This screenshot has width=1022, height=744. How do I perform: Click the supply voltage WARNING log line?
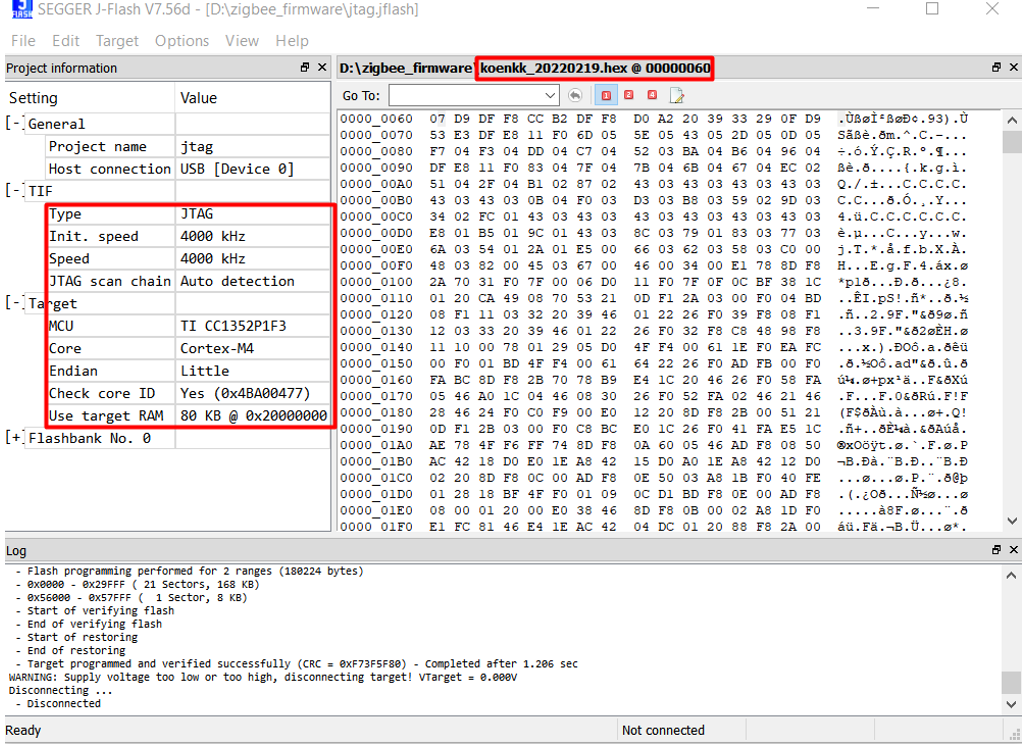(263, 677)
